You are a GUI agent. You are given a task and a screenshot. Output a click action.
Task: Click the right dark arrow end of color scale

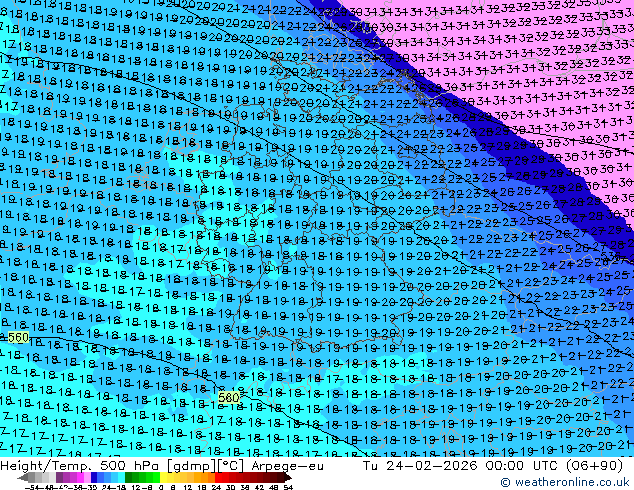pyautogui.click(x=288, y=477)
